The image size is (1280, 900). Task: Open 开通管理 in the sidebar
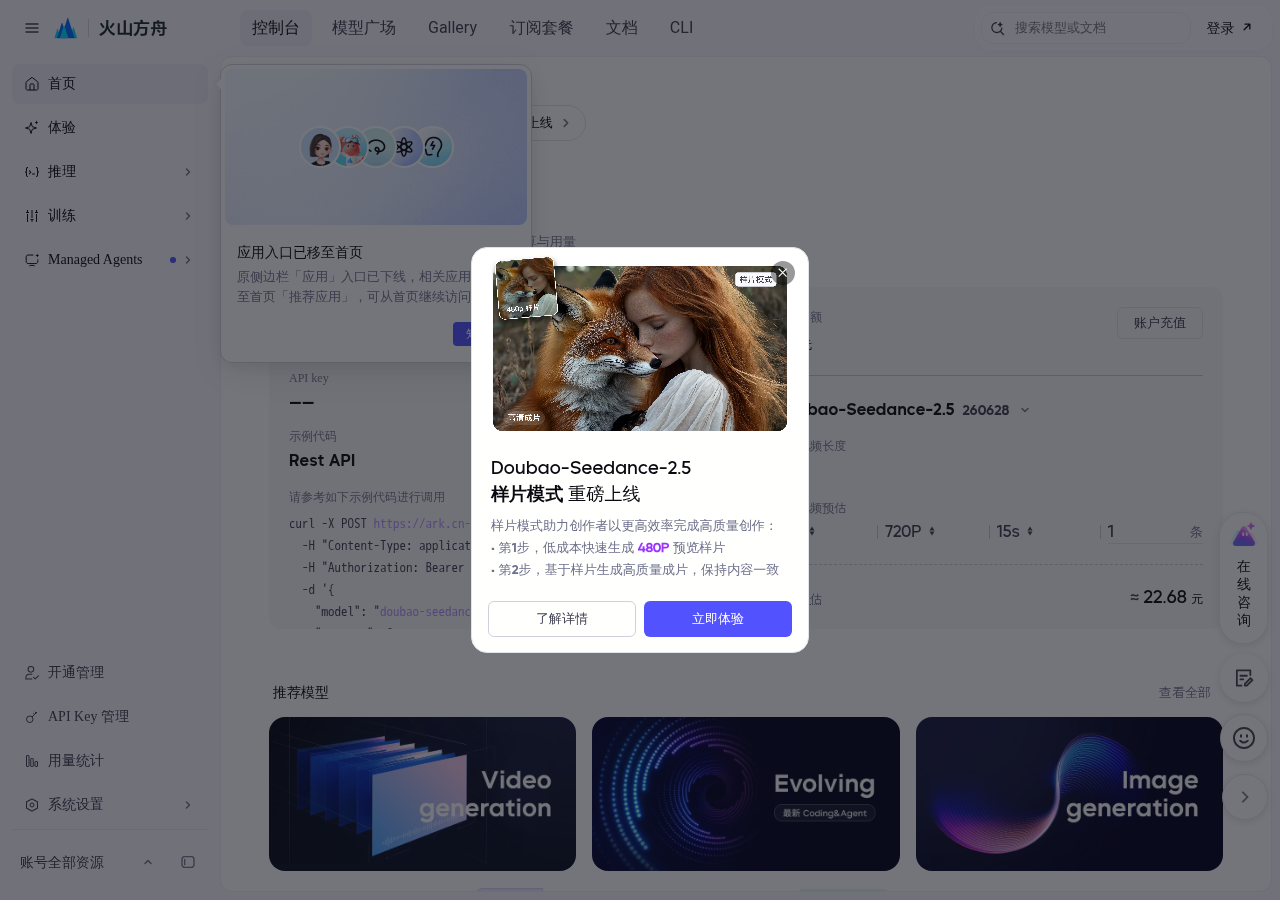click(x=110, y=673)
